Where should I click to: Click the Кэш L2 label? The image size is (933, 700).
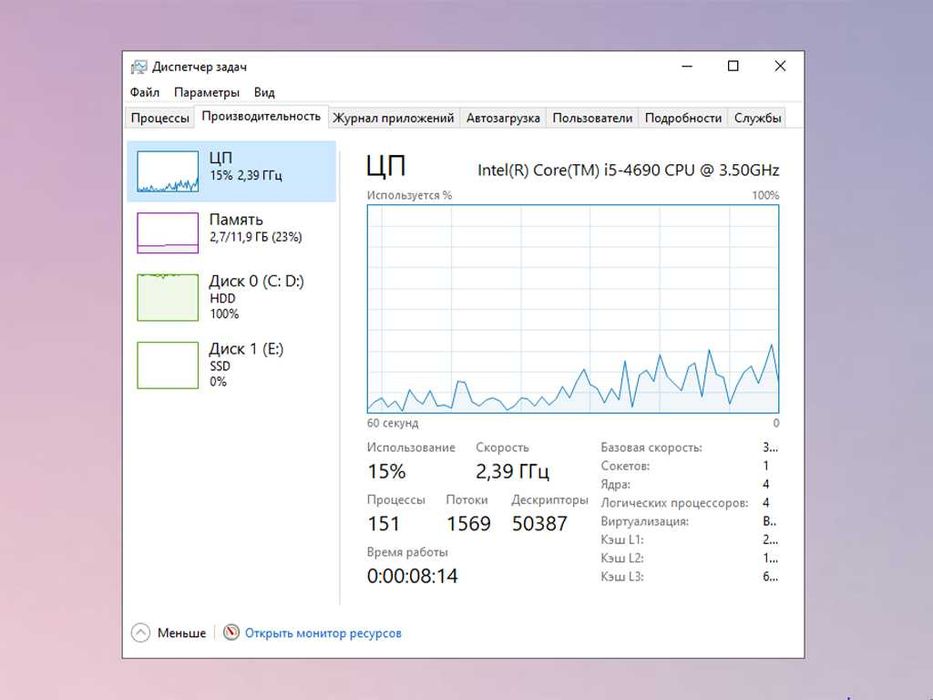(622, 558)
